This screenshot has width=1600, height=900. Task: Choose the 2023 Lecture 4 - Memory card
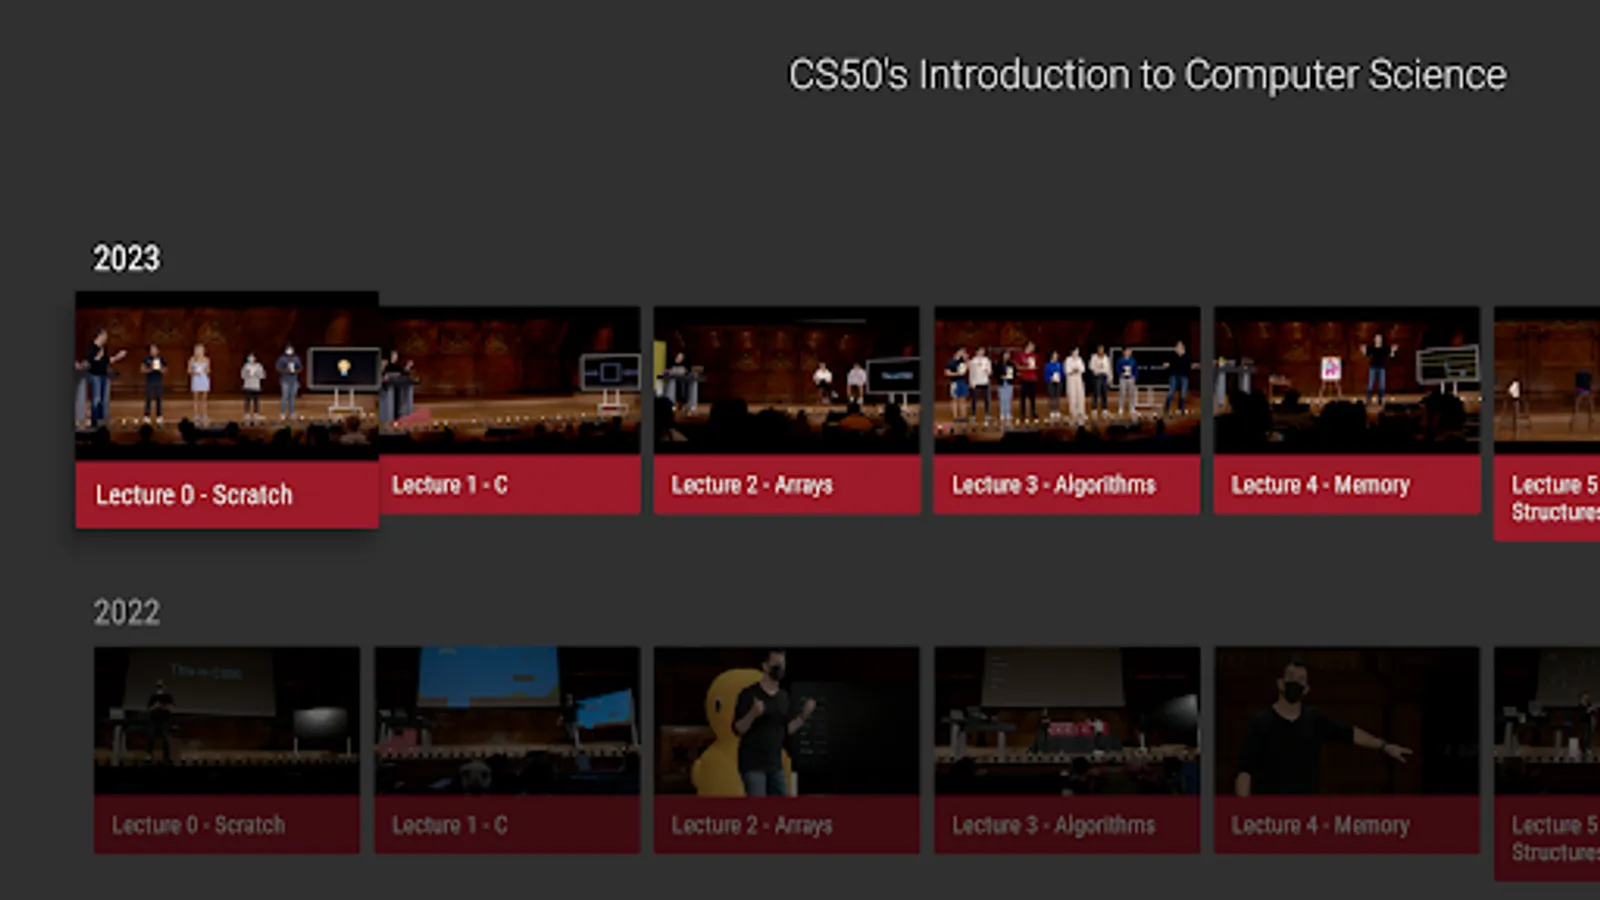(1347, 410)
